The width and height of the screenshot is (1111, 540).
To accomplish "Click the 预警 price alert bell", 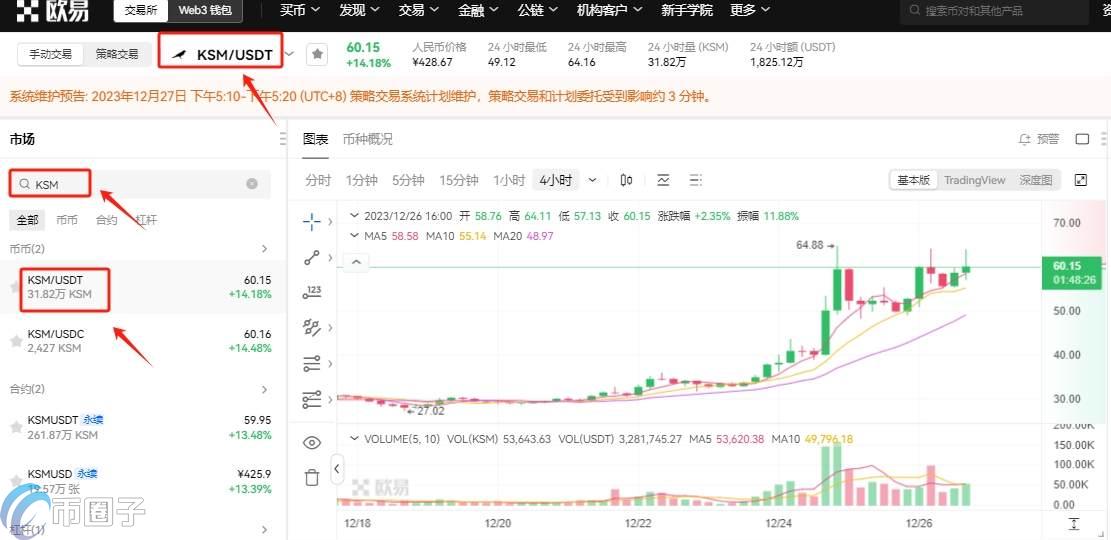I will click(1038, 139).
